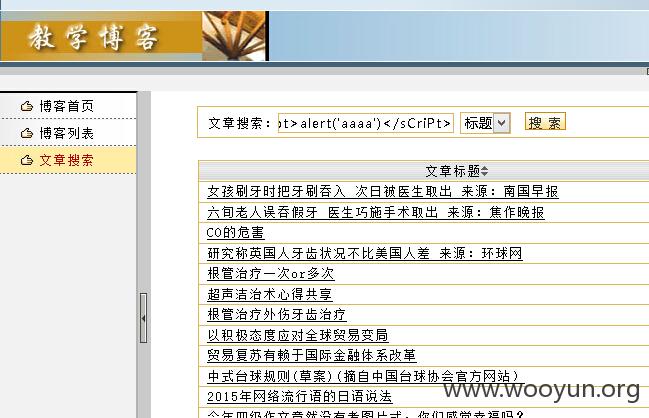Click the thumb icon beside 博客列表

[27, 133]
